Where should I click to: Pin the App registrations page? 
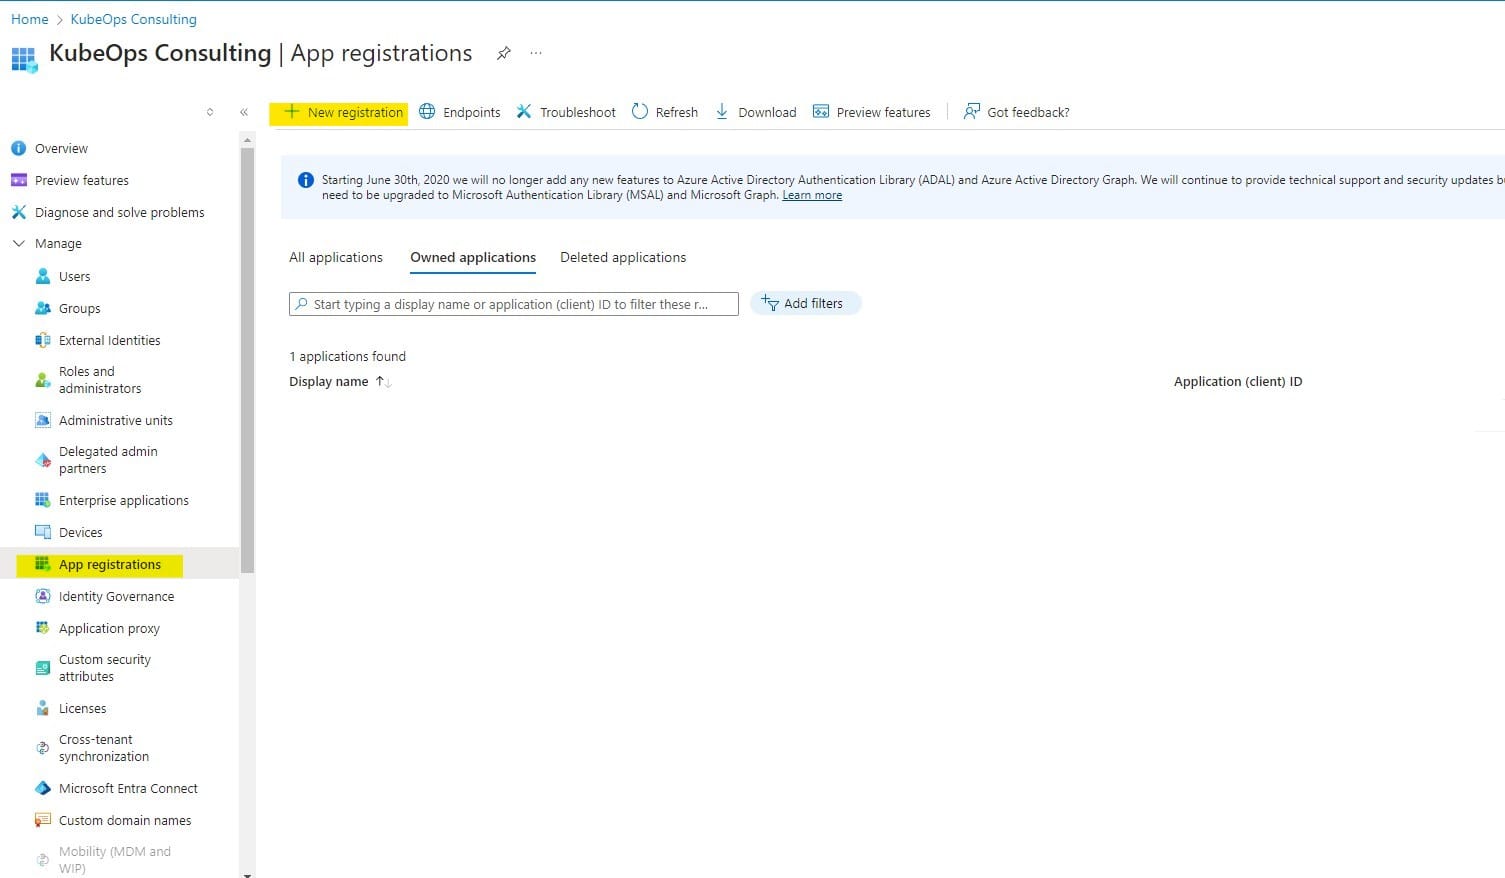pyautogui.click(x=504, y=53)
